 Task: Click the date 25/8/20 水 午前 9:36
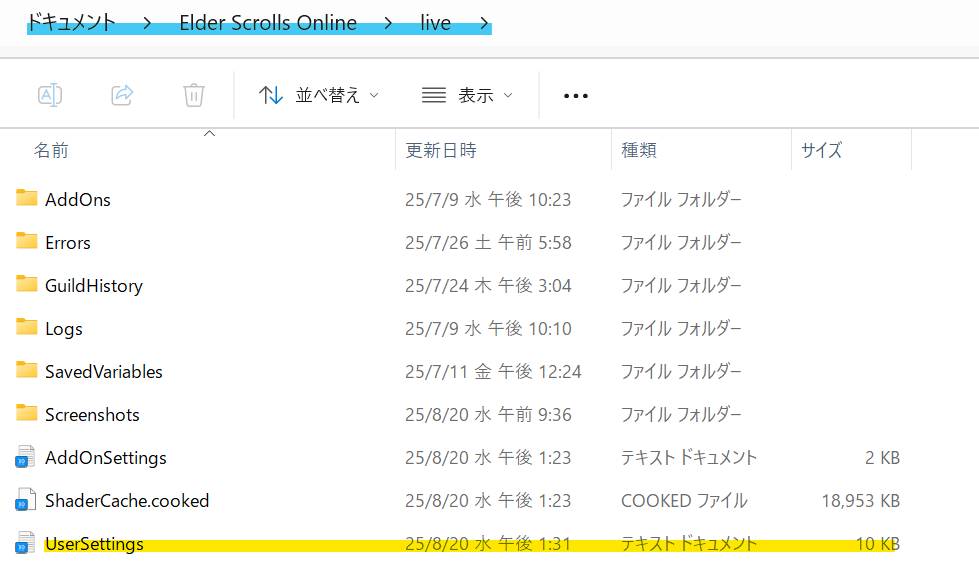[488, 415]
